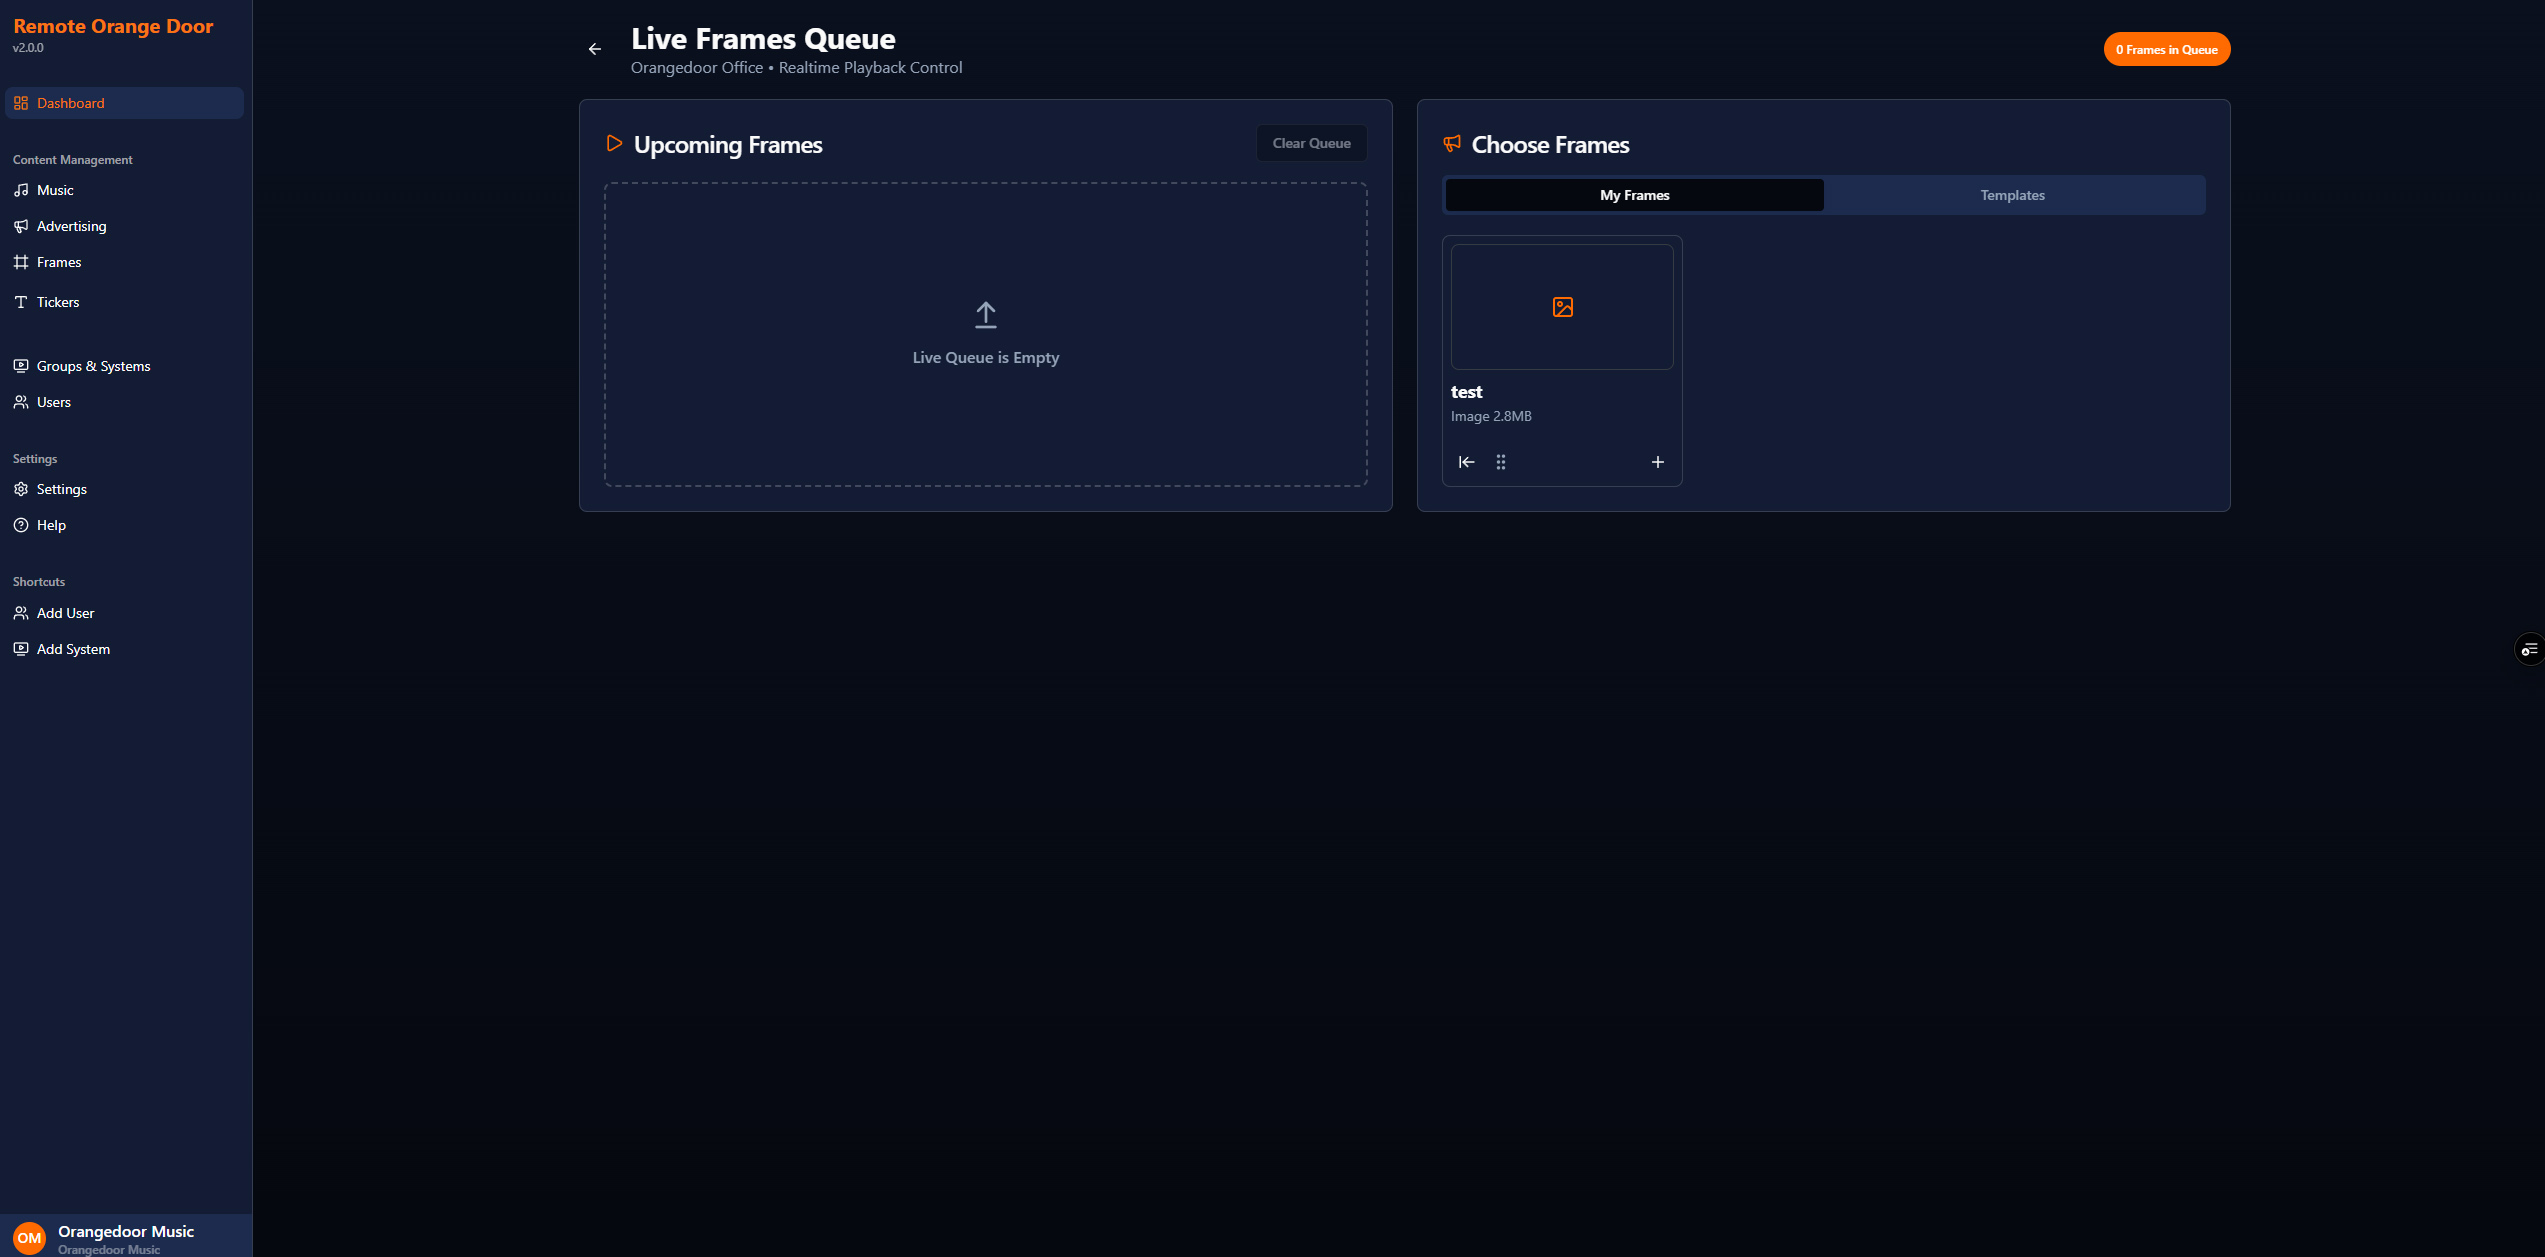
Task: Open Advertising section in sidebar
Action: tap(71, 226)
